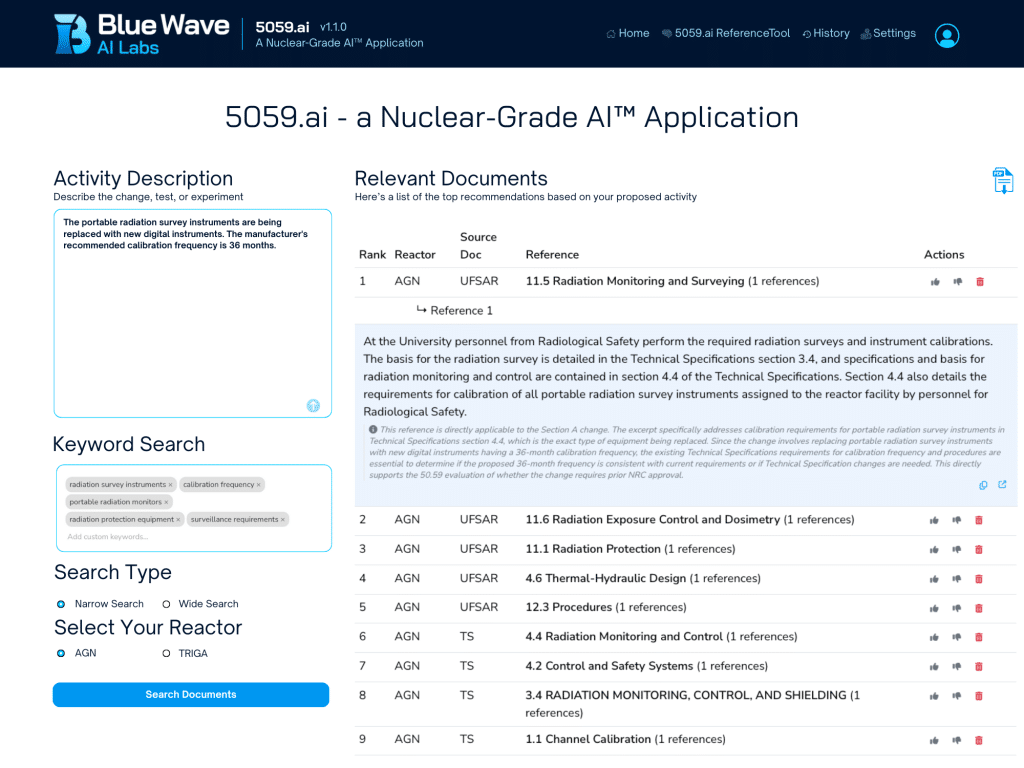The width and height of the screenshot is (1024, 768).
Task: Remove the 'calibration frequency' keyword tag
Action: point(259,485)
